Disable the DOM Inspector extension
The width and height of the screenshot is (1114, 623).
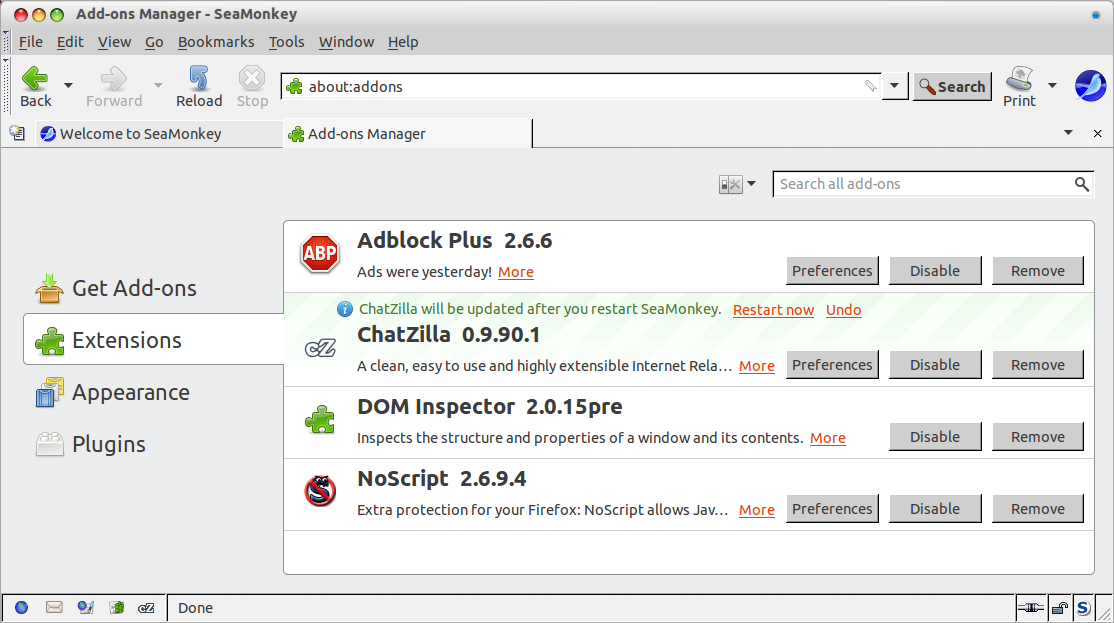click(935, 437)
